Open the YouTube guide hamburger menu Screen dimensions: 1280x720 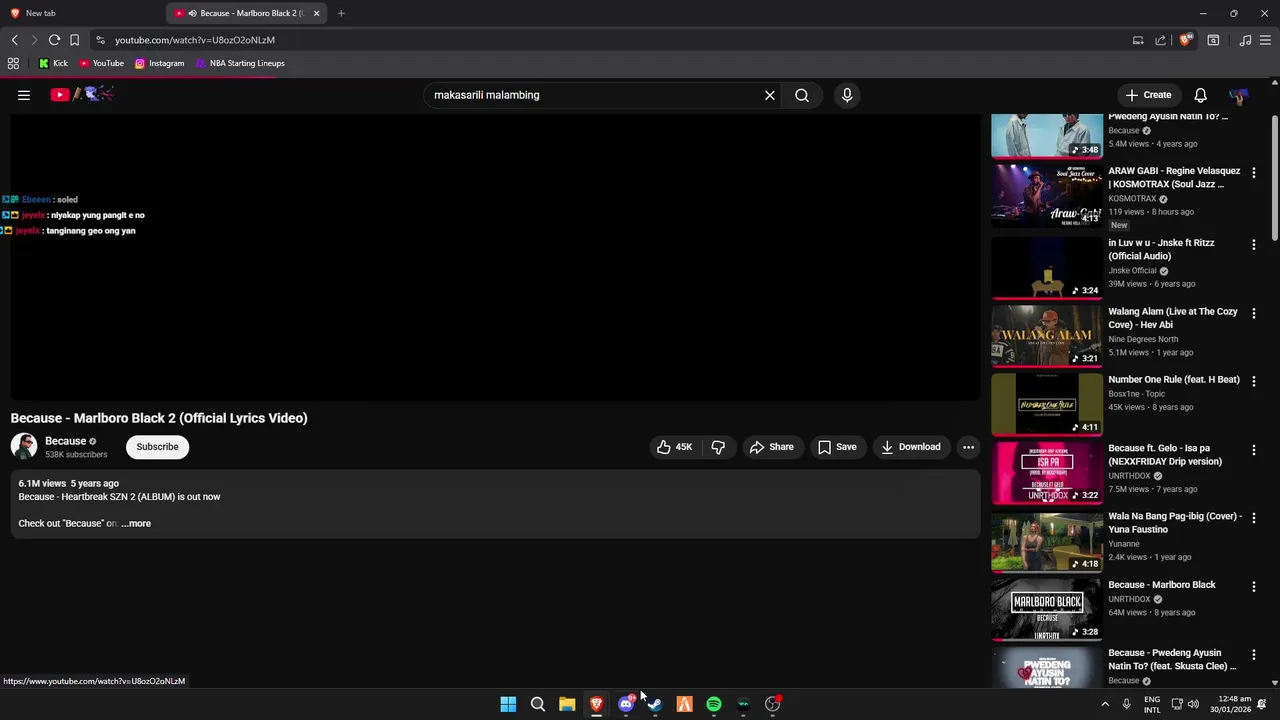[x=24, y=95]
